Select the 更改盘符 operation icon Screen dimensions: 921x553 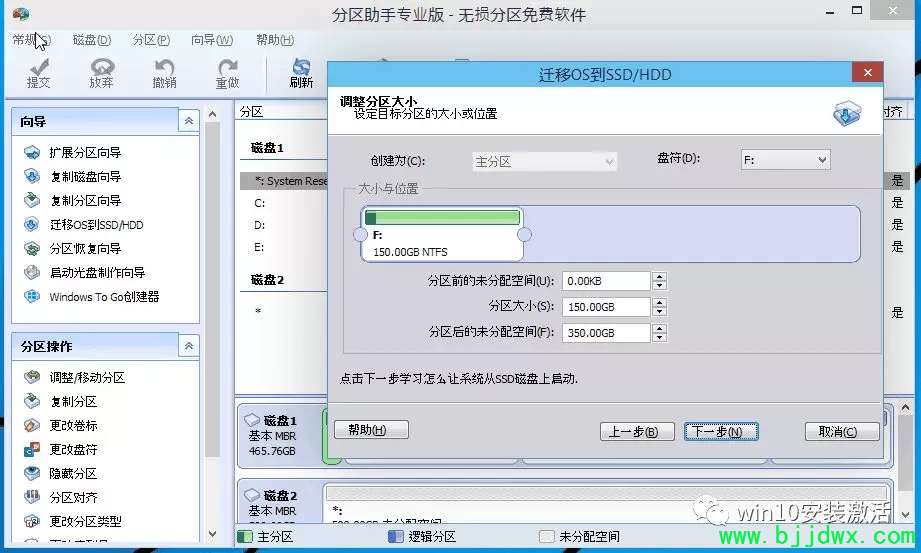pyautogui.click(x=32, y=450)
